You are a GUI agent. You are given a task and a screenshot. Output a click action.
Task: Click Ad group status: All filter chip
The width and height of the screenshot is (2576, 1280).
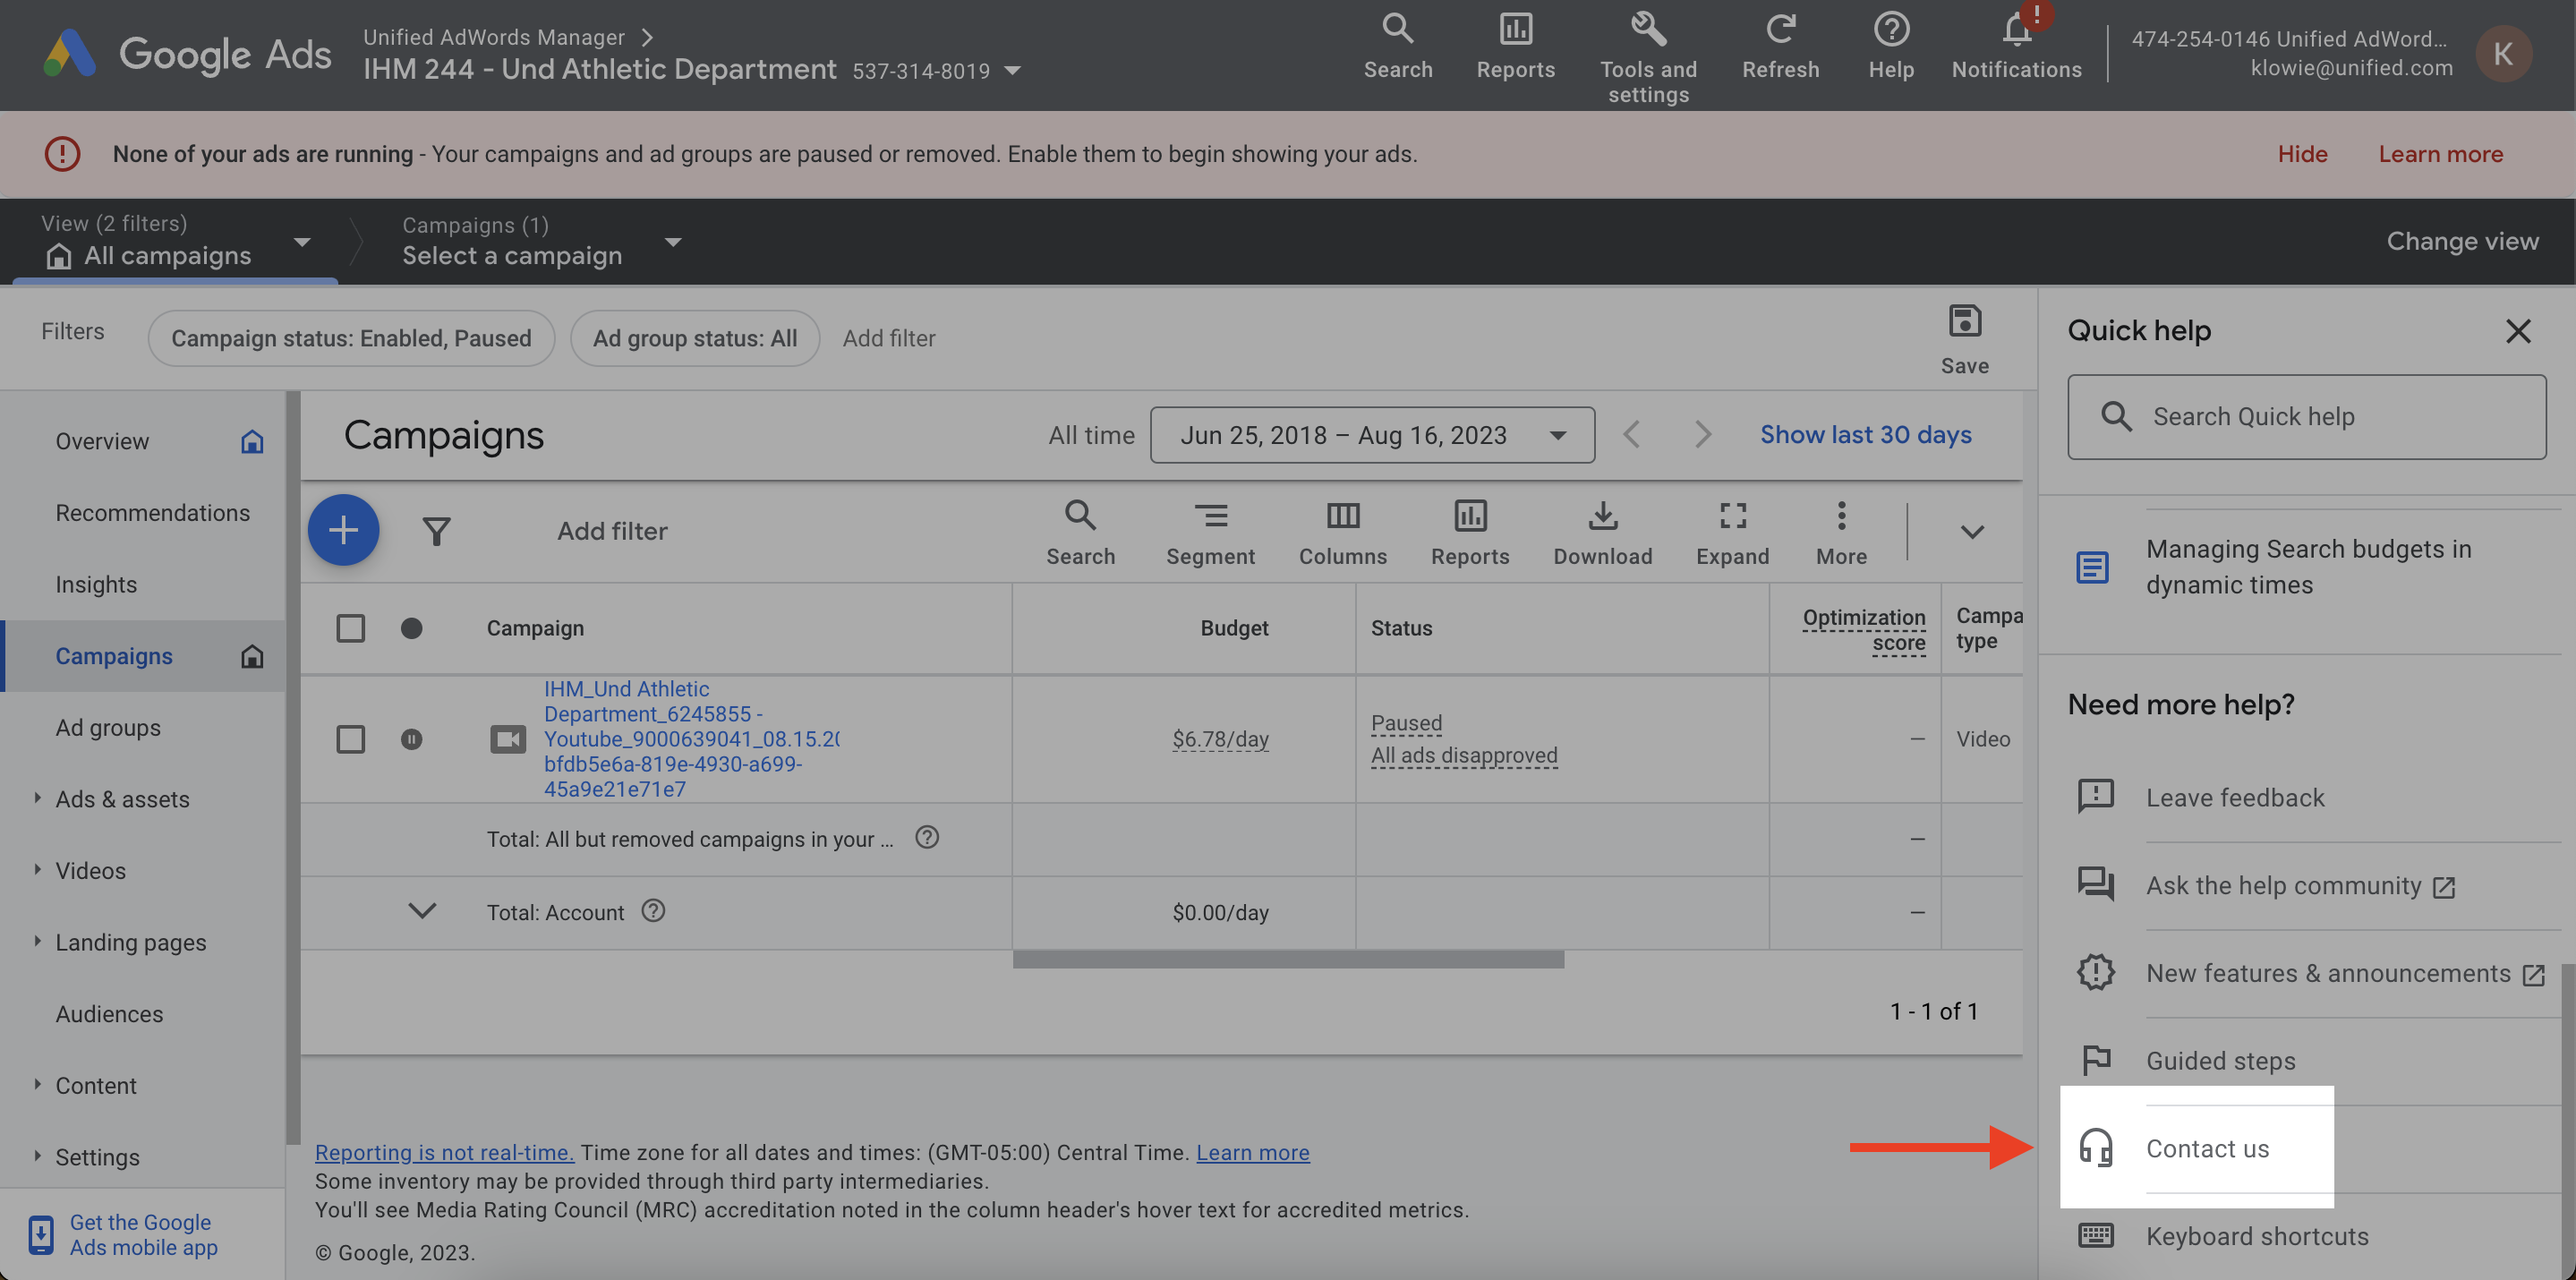(x=695, y=338)
